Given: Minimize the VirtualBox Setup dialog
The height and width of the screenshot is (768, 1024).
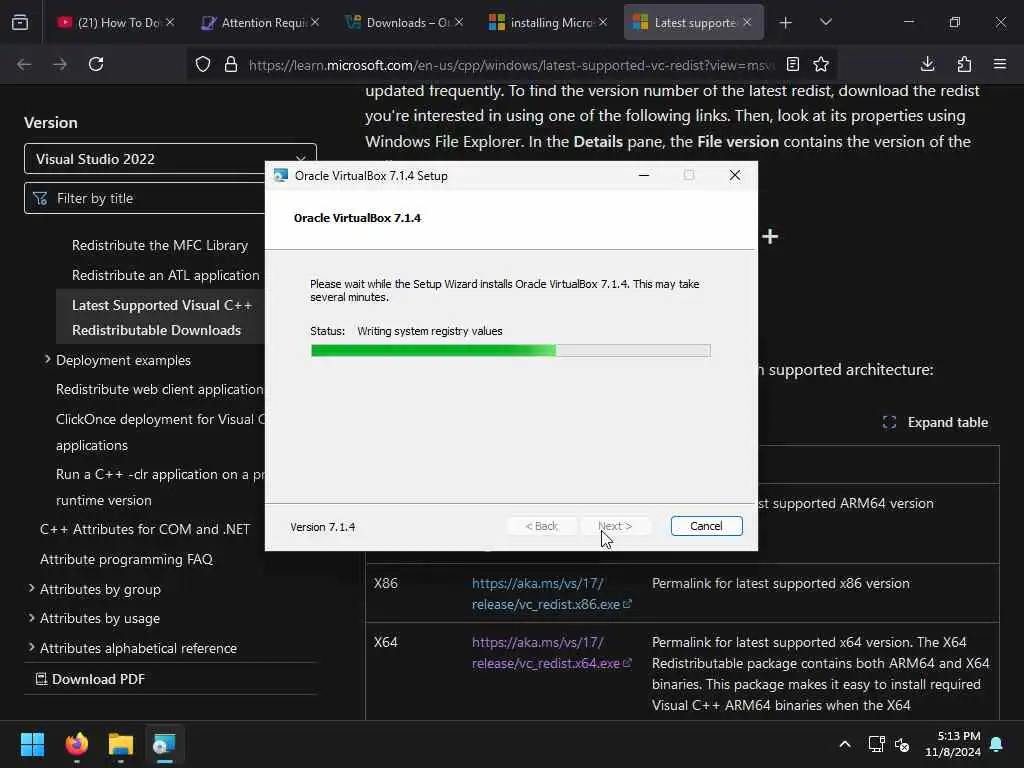Looking at the screenshot, I should 644,175.
